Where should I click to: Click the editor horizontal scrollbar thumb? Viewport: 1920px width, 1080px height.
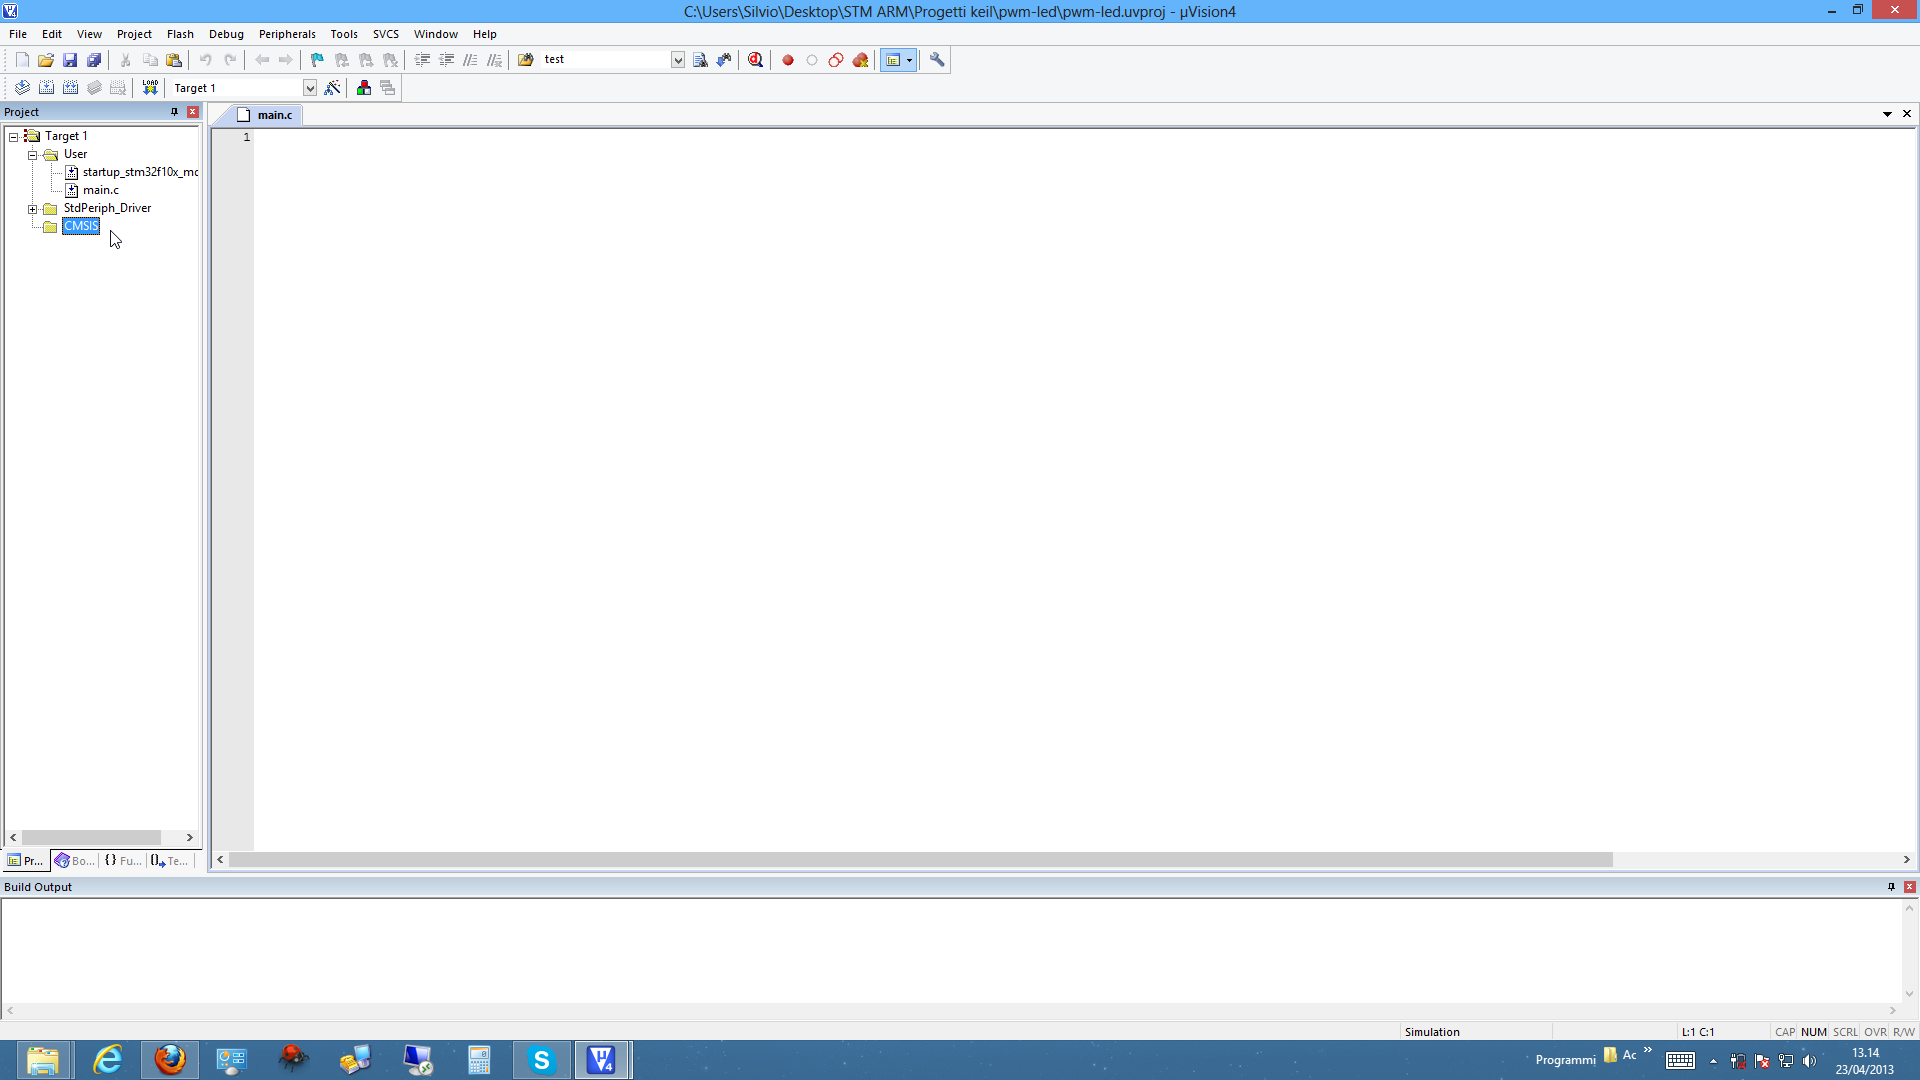coord(920,860)
